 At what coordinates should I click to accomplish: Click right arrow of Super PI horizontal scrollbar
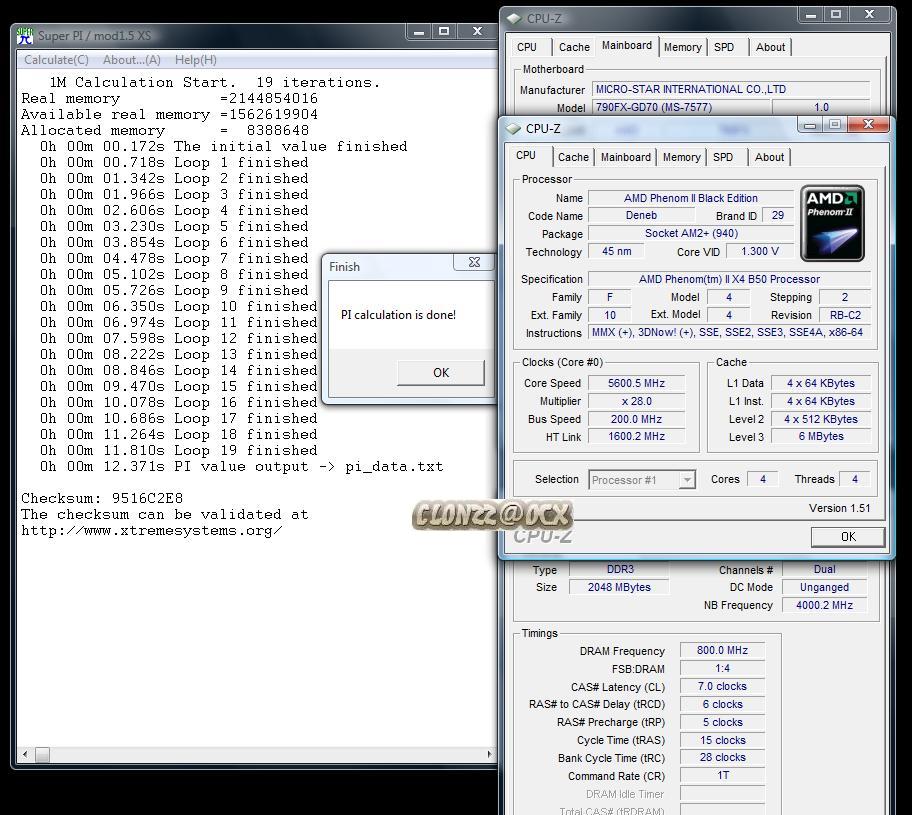[x=489, y=755]
